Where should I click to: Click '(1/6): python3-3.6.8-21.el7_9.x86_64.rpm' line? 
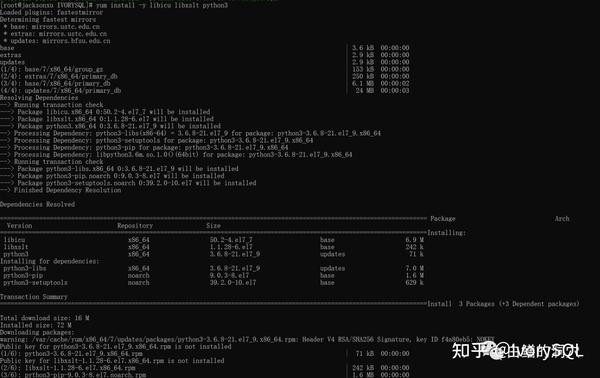click(71, 354)
